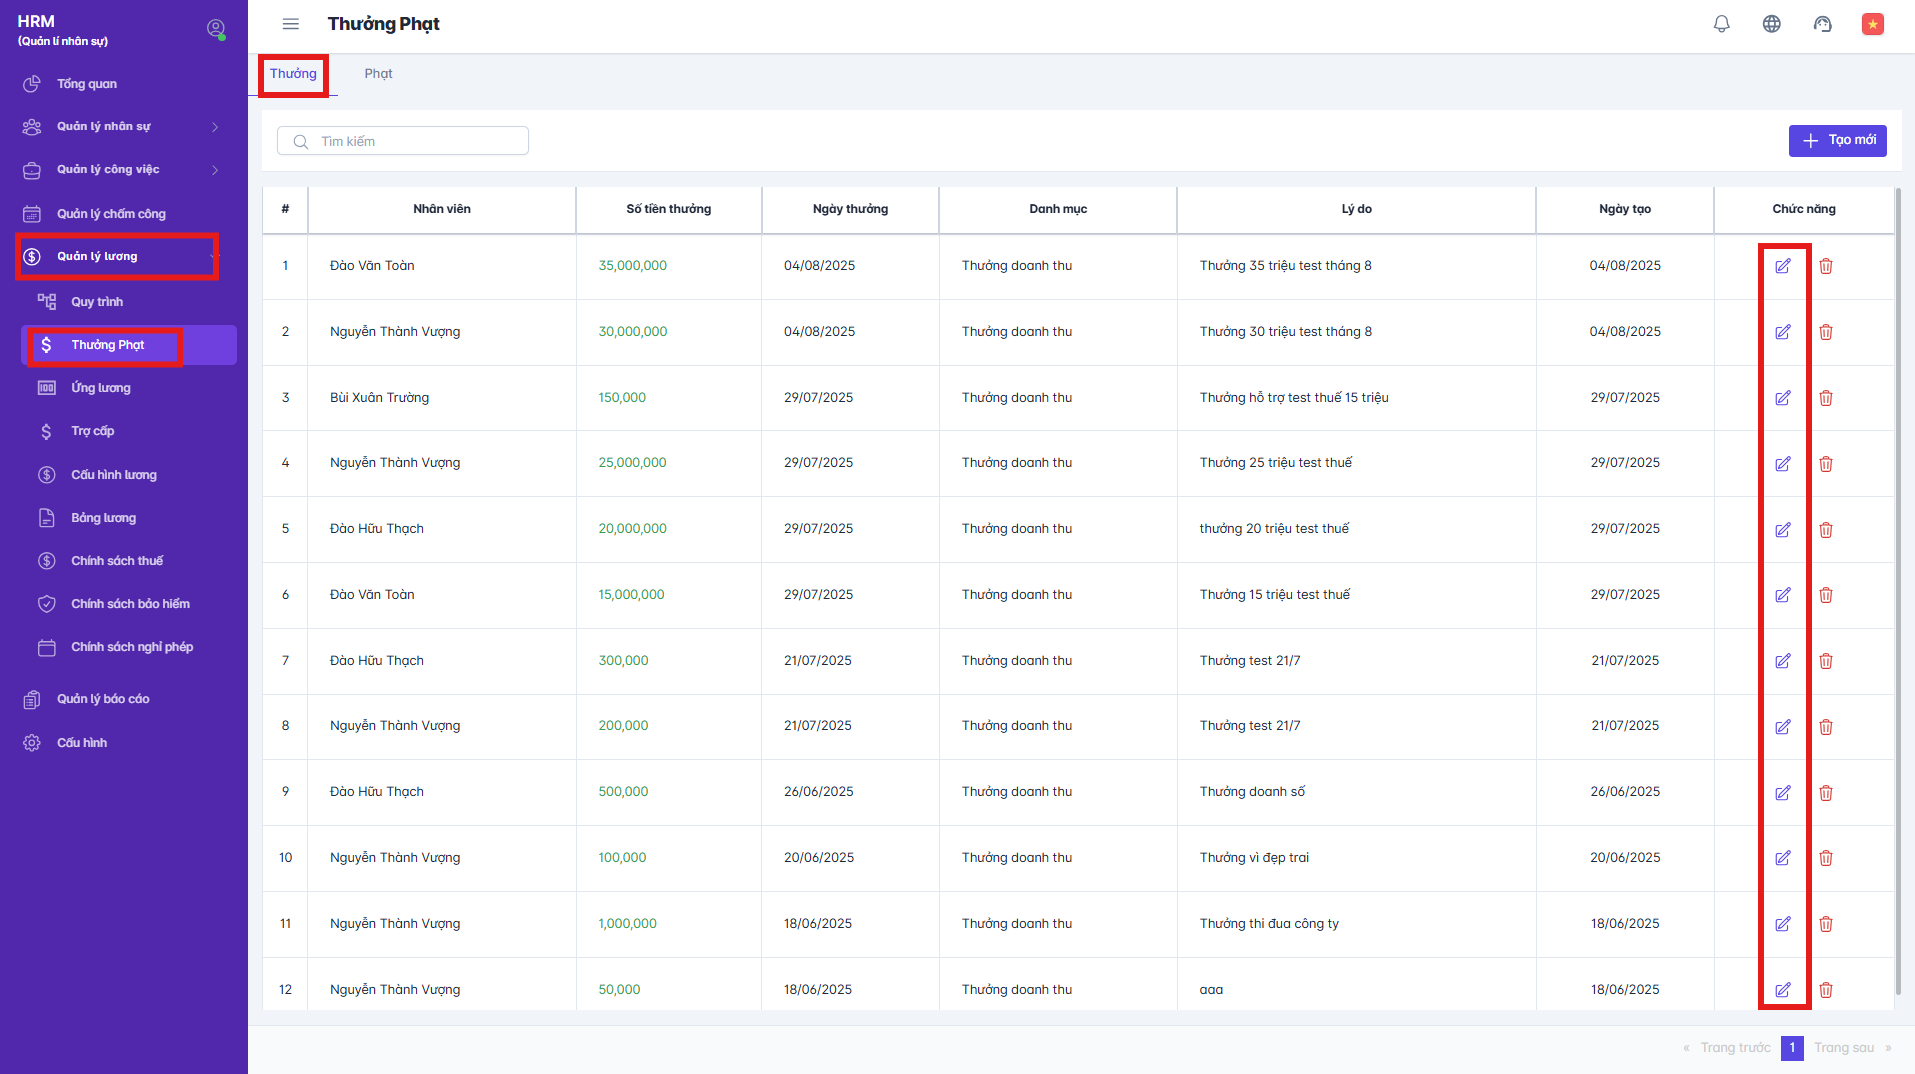Image resolution: width=1915 pixels, height=1074 pixels.
Task: Delete the row 3 reward for Bùi Xuân Trường
Action: coord(1825,398)
